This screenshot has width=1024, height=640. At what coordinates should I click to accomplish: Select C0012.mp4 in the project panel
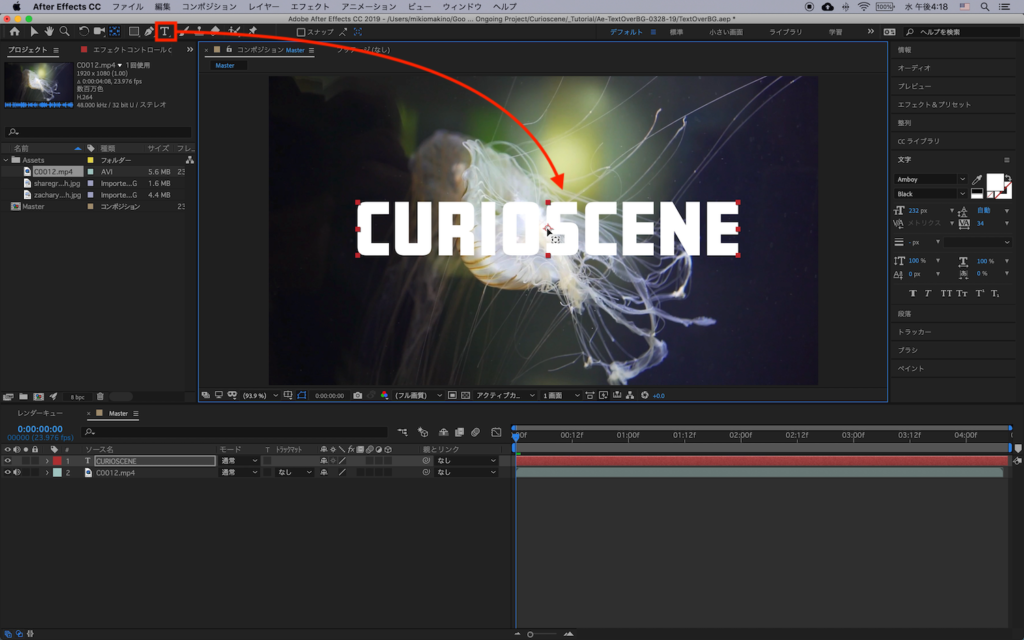point(52,171)
